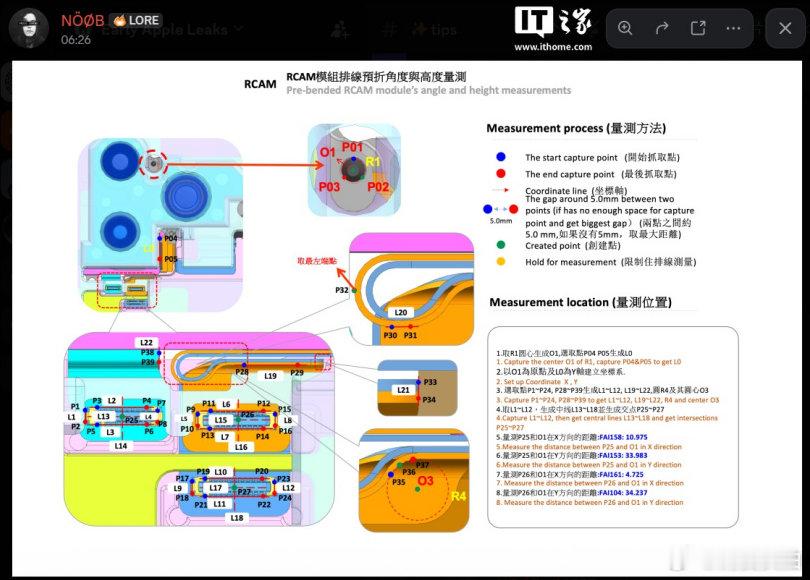This screenshot has width=810, height=580.
Task: Click the hash channel icon in dimmed header
Action: click(x=389, y=30)
